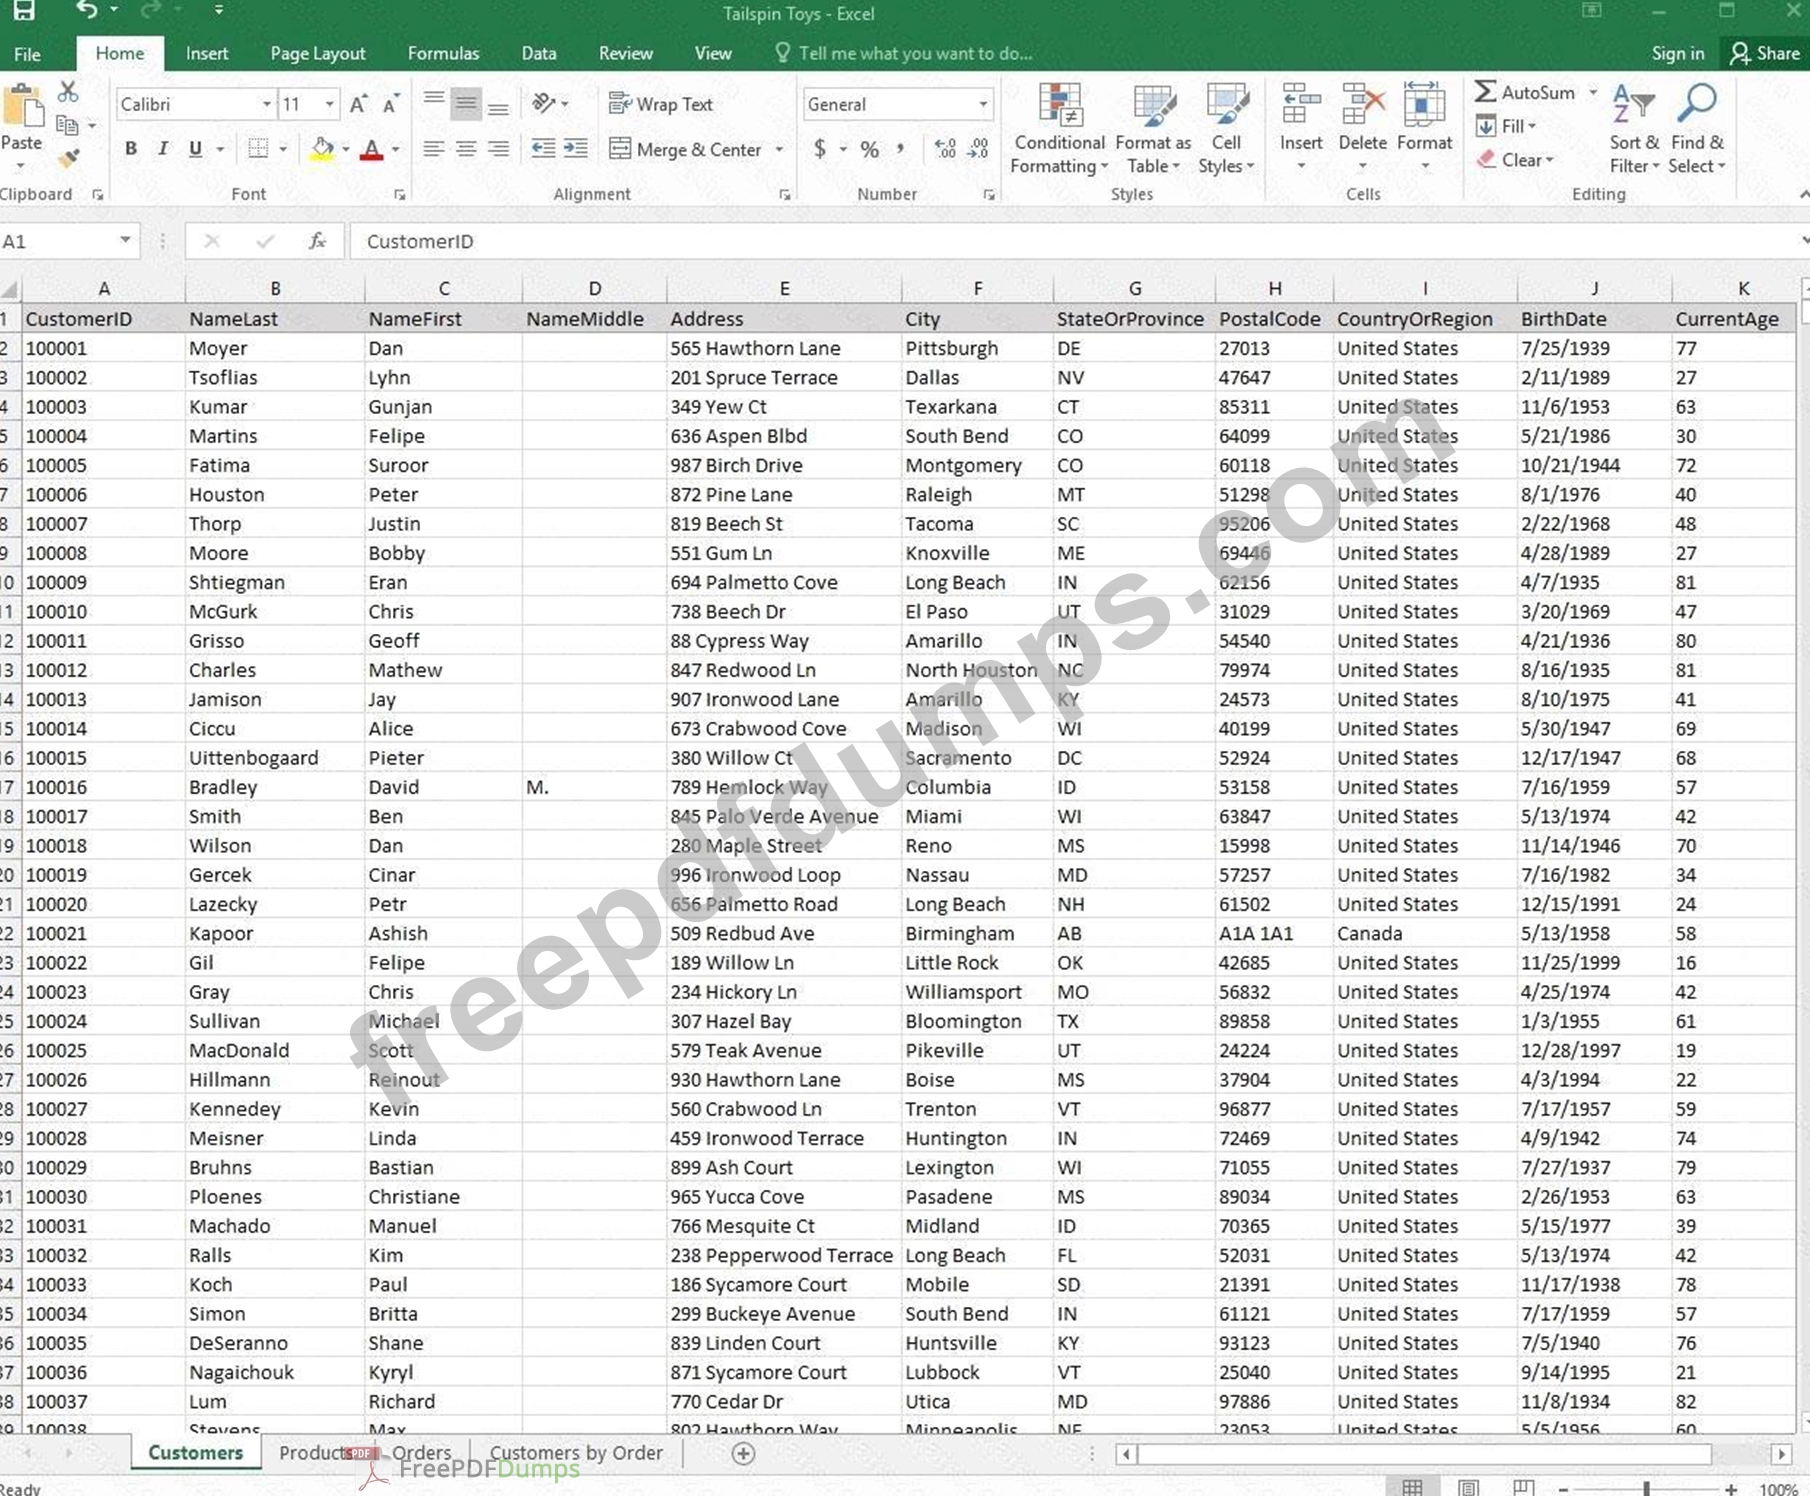Center text horizontally
Viewport: 1810px width, 1496px height.
465,149
